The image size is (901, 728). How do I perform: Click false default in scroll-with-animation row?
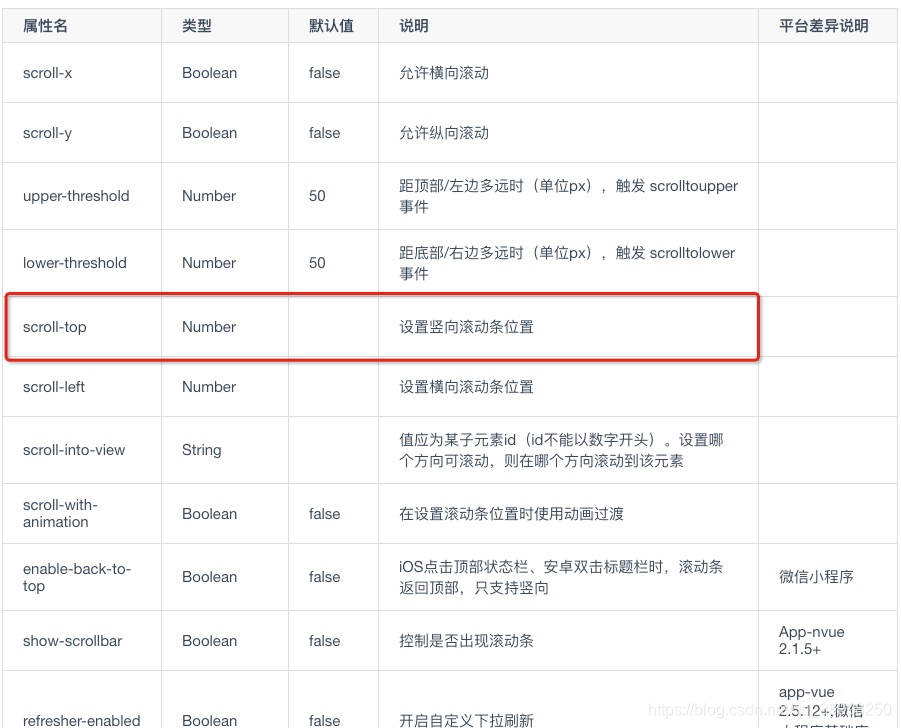(325, 514)
